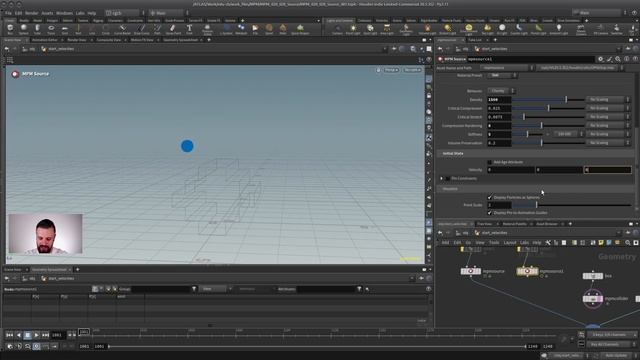Screen dimensions: 640x360
Task: Select the Font (T) shelf tool
Action: coord(189,29)
